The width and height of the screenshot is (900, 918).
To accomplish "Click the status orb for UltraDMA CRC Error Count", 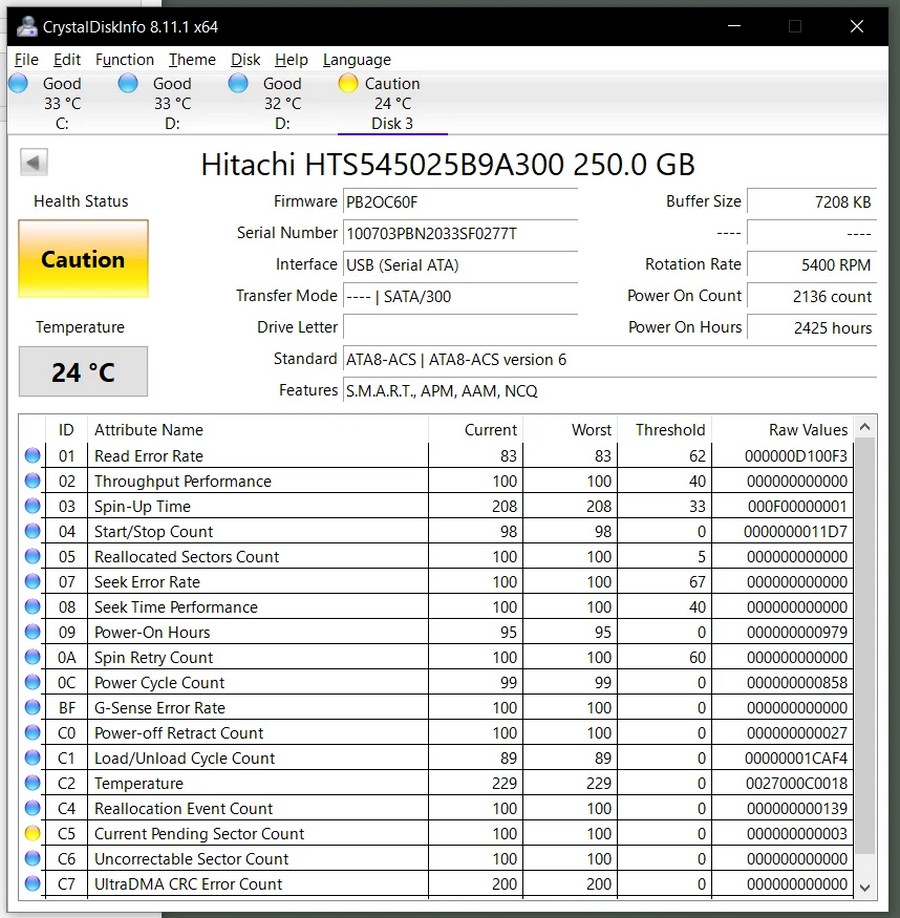I will pos(32,884).
